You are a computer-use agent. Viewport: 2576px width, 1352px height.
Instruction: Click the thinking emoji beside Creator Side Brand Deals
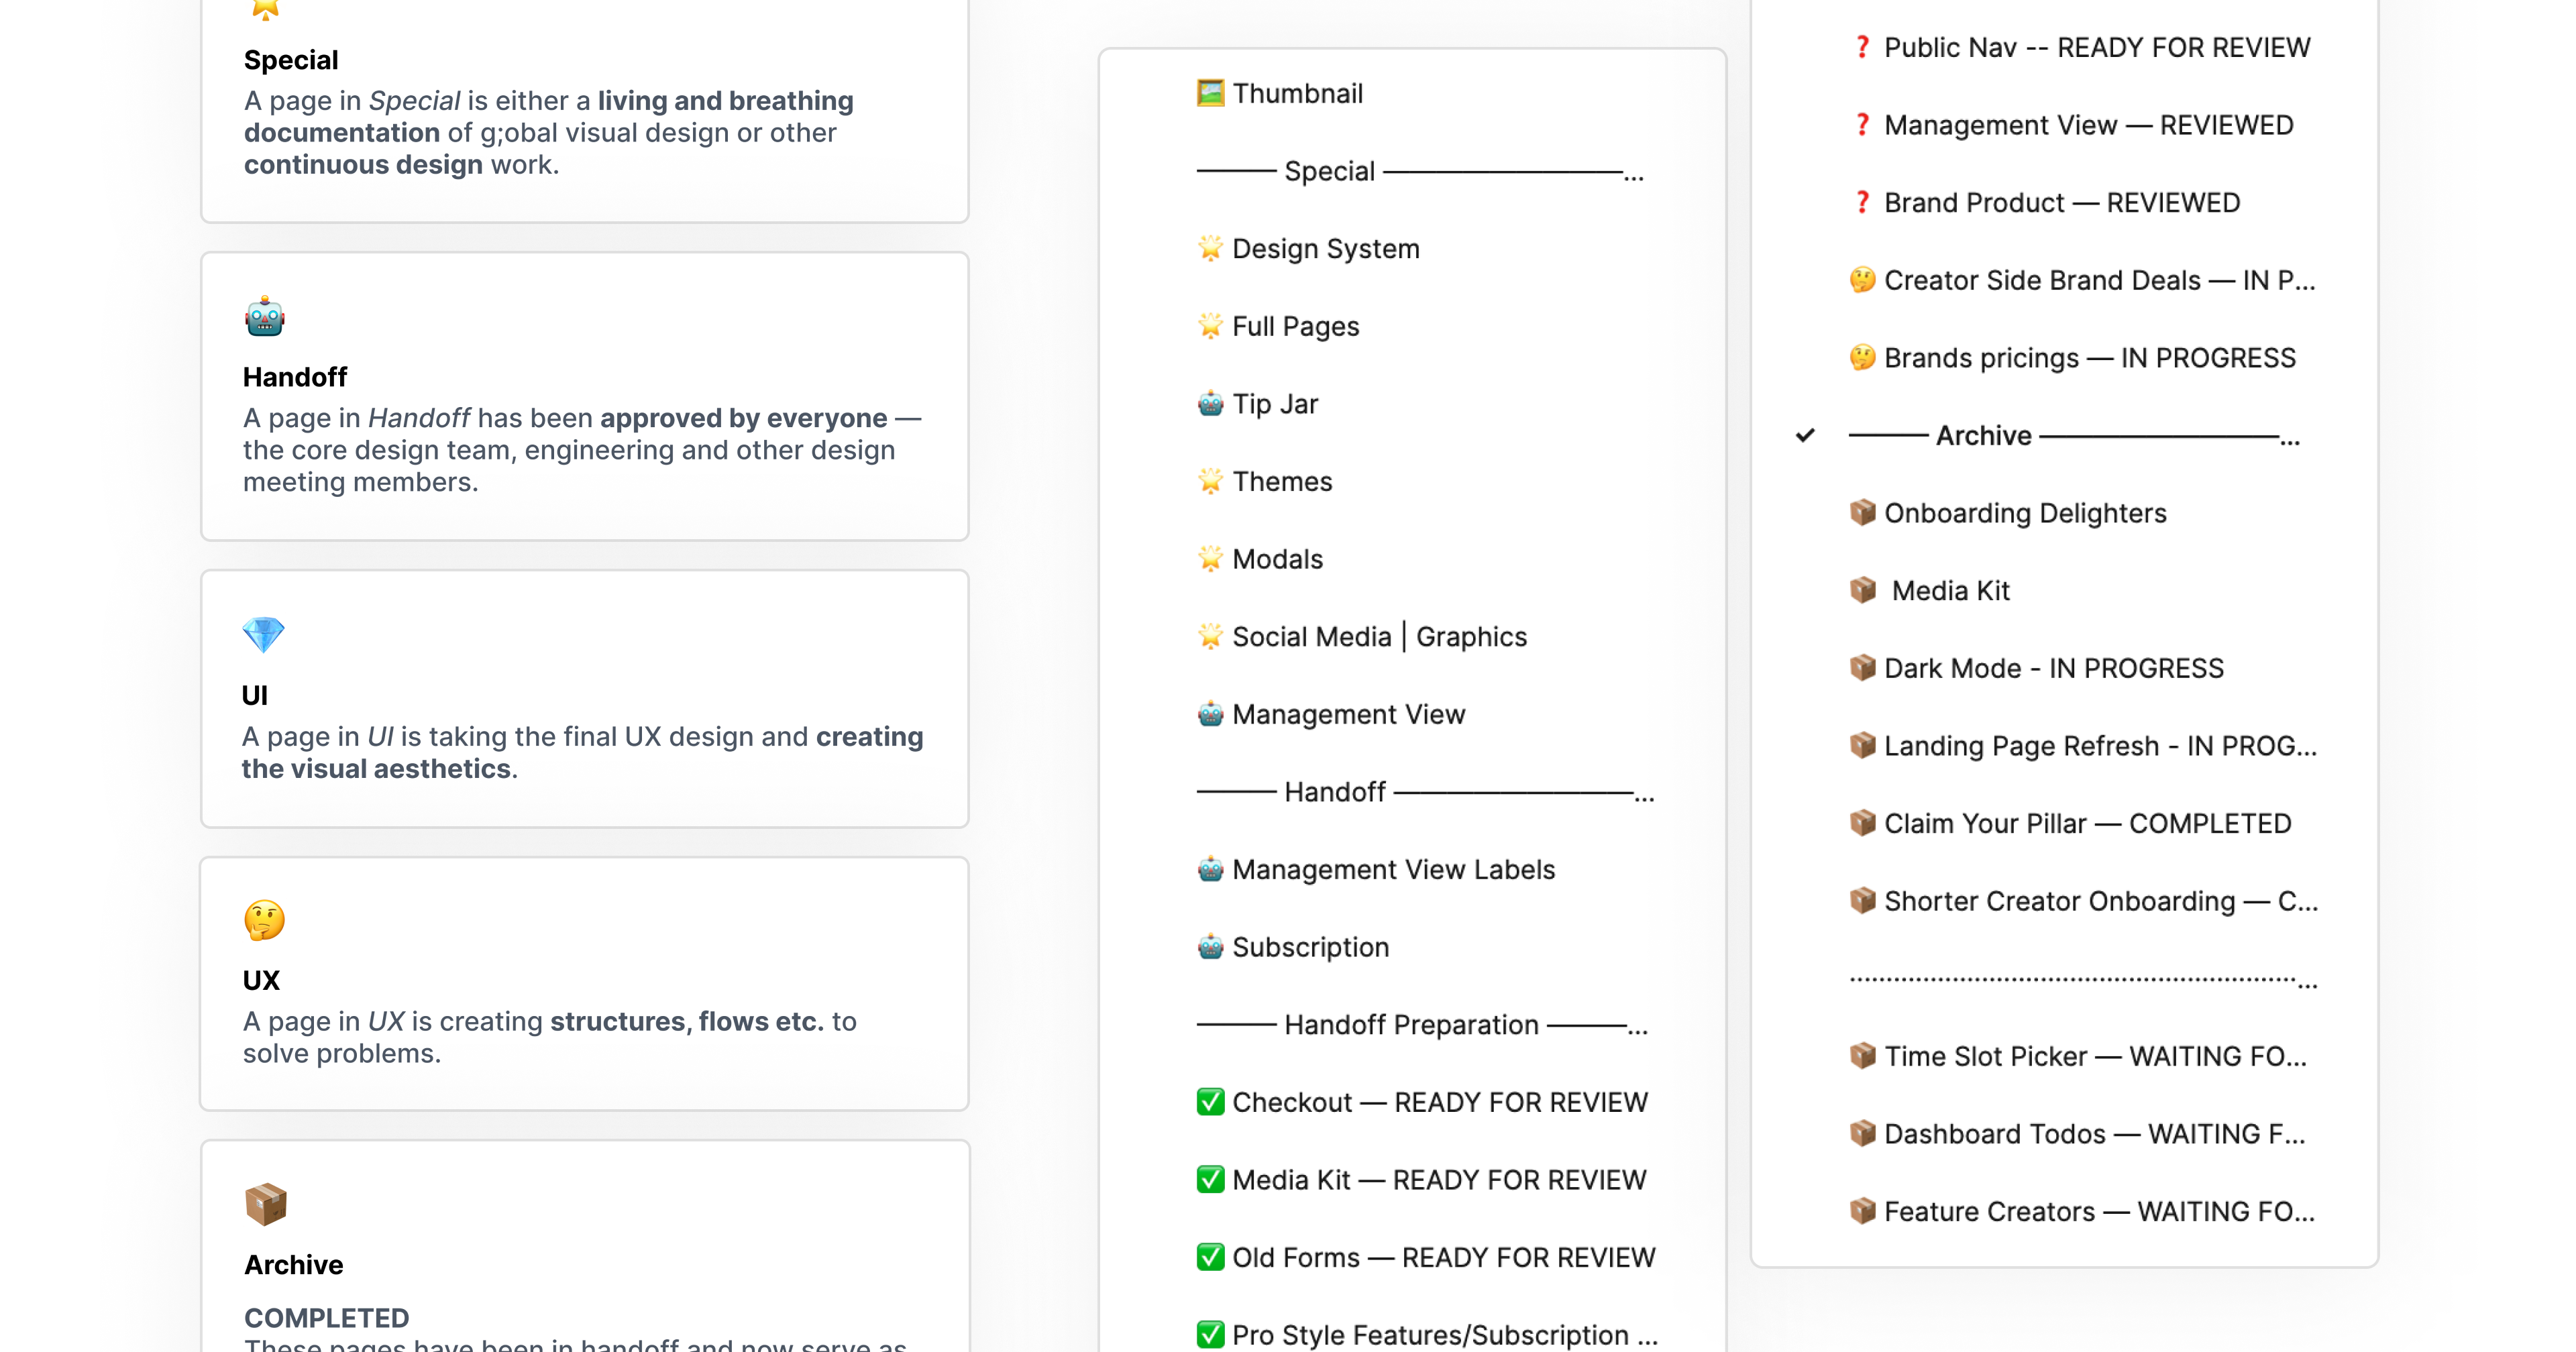1862,280
